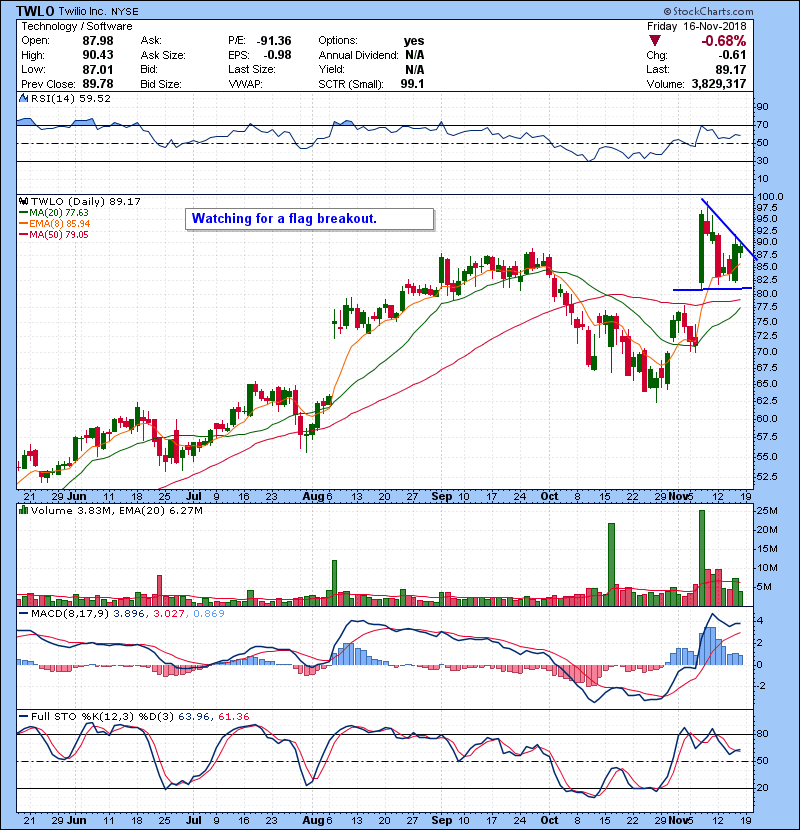
Task: Click the date 'Friday 16-Nov-2018'
Action: click(697, 26)
